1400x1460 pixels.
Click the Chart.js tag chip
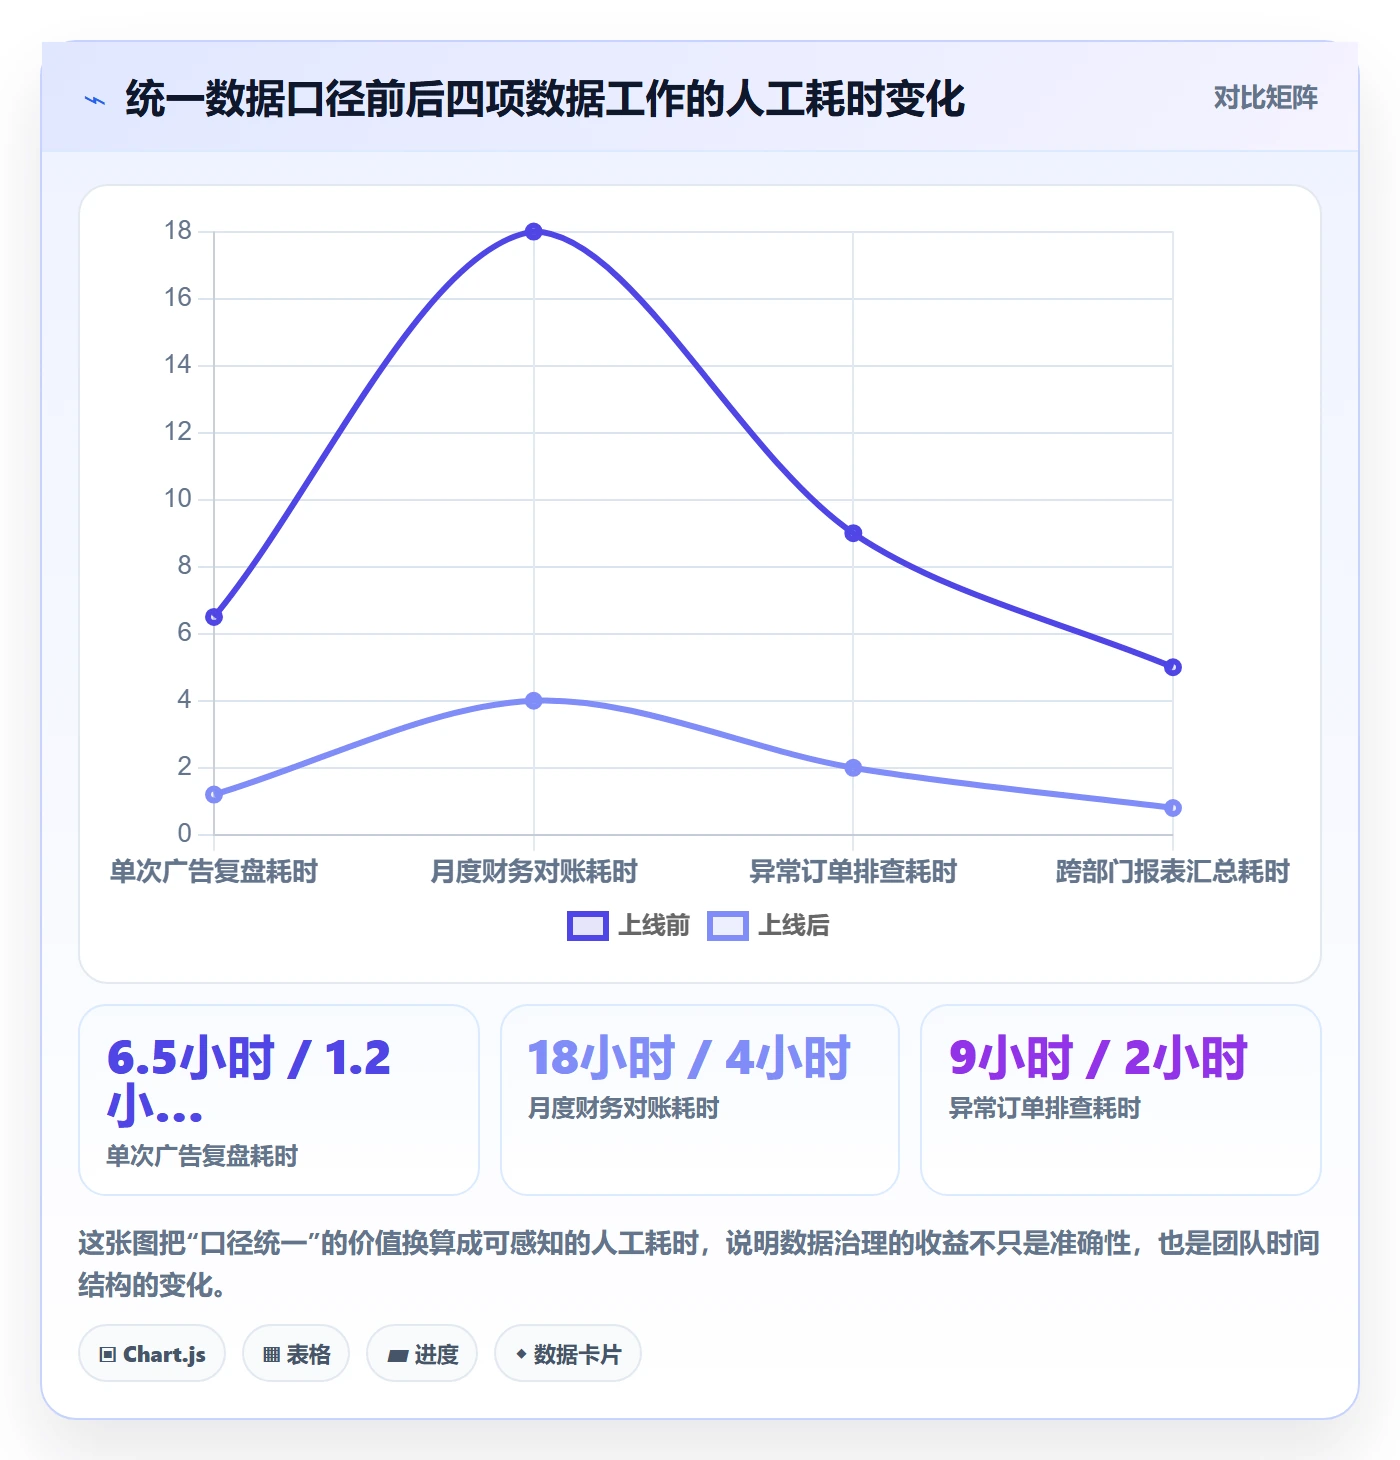click(152, 1354)
